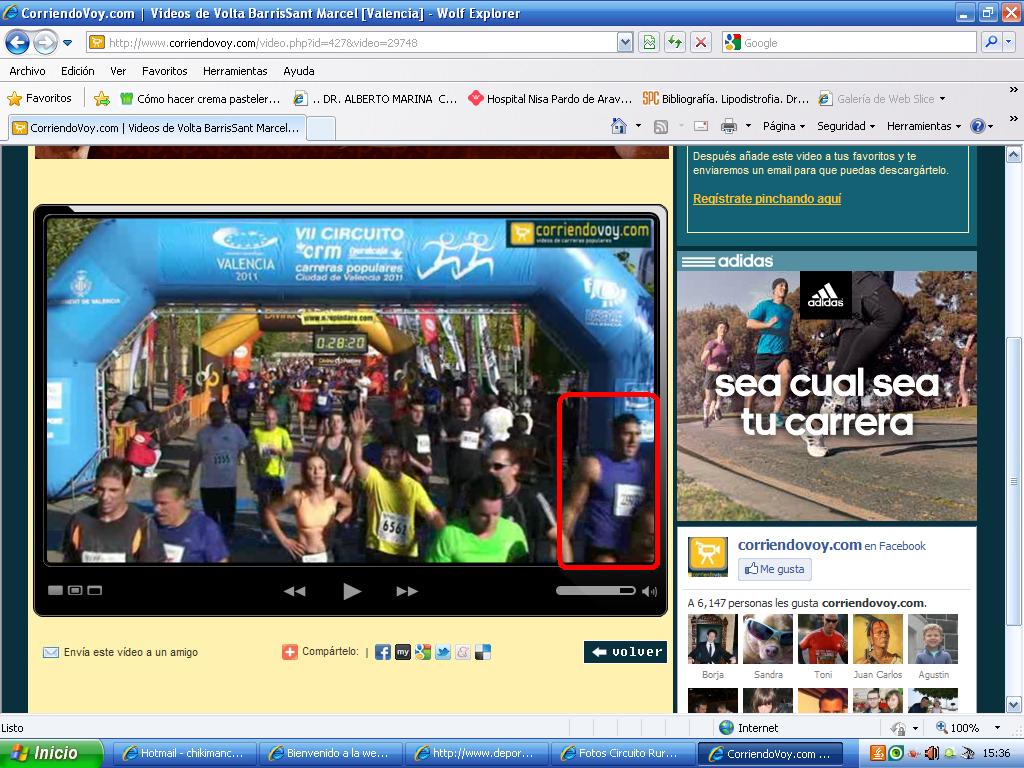Share video on MySpace

[x=403, y=652]
